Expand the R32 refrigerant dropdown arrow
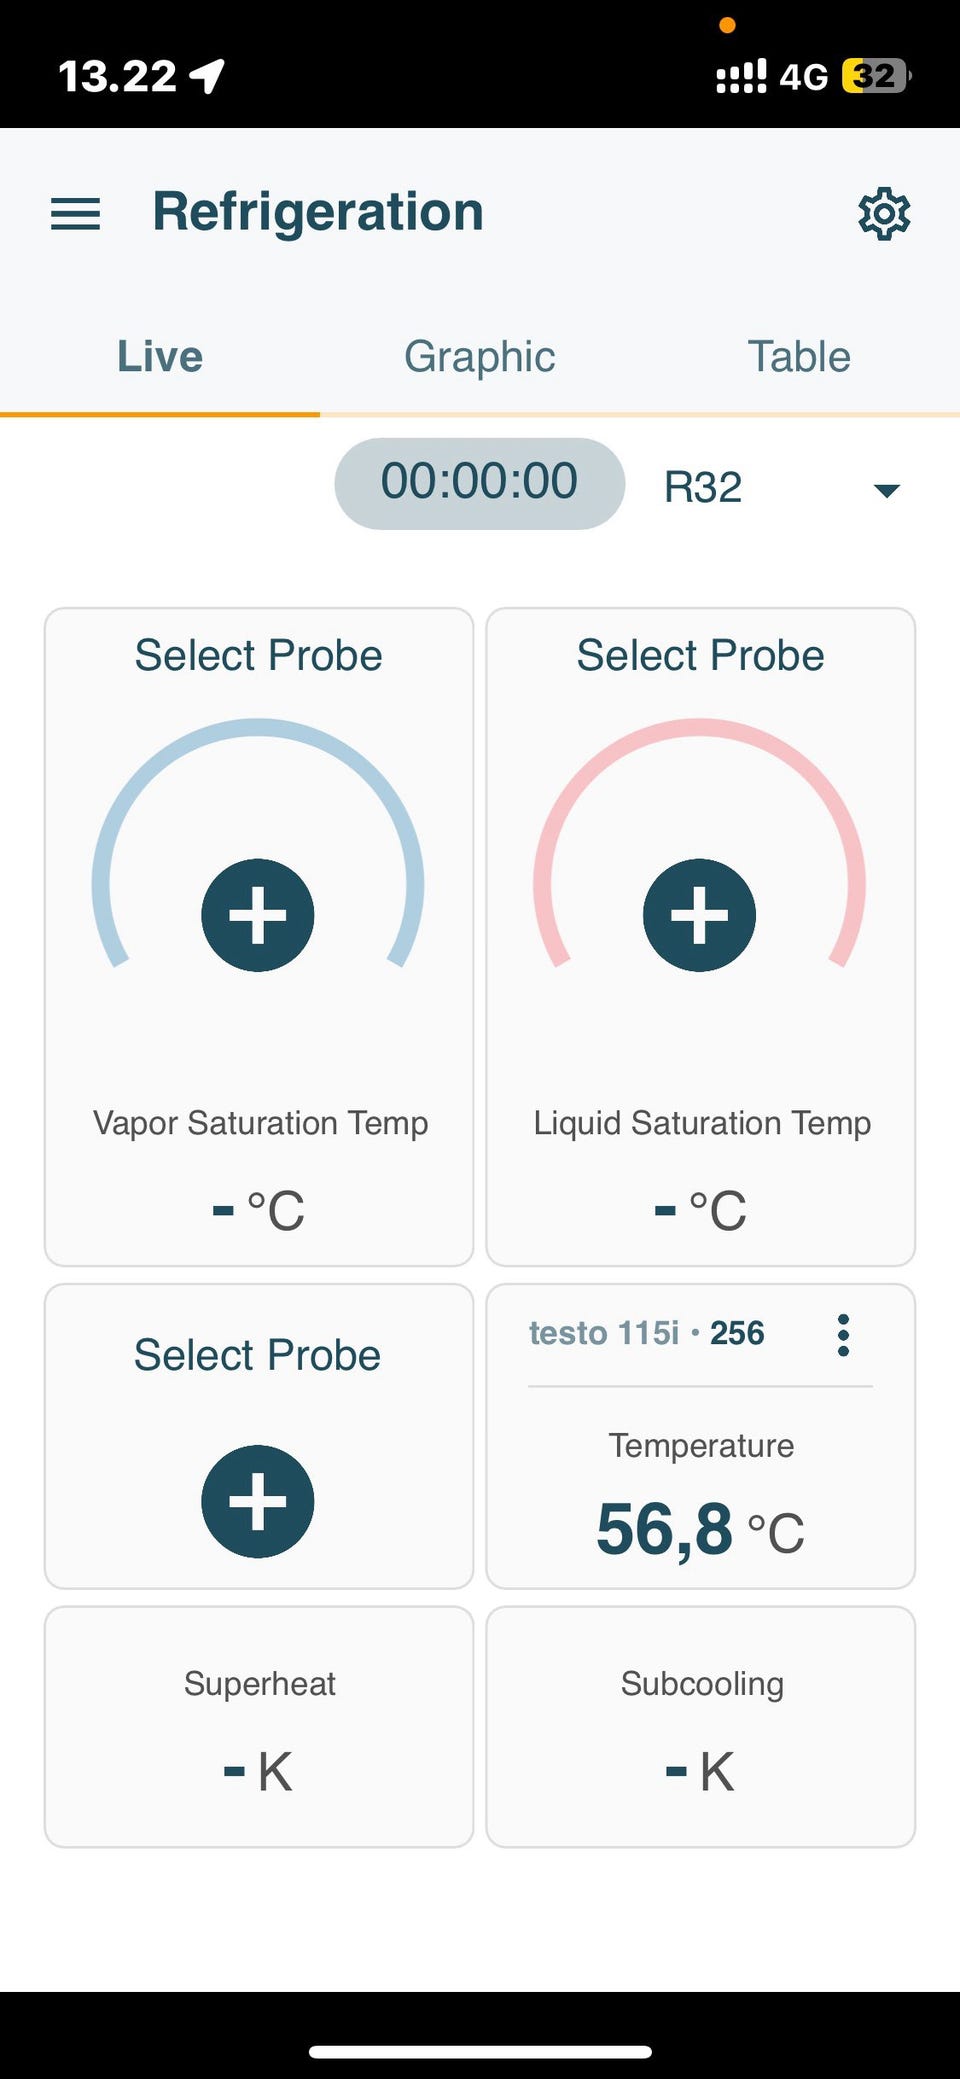Image resolution: width=960 pixels, height=2079 pixels. point(886,489)
